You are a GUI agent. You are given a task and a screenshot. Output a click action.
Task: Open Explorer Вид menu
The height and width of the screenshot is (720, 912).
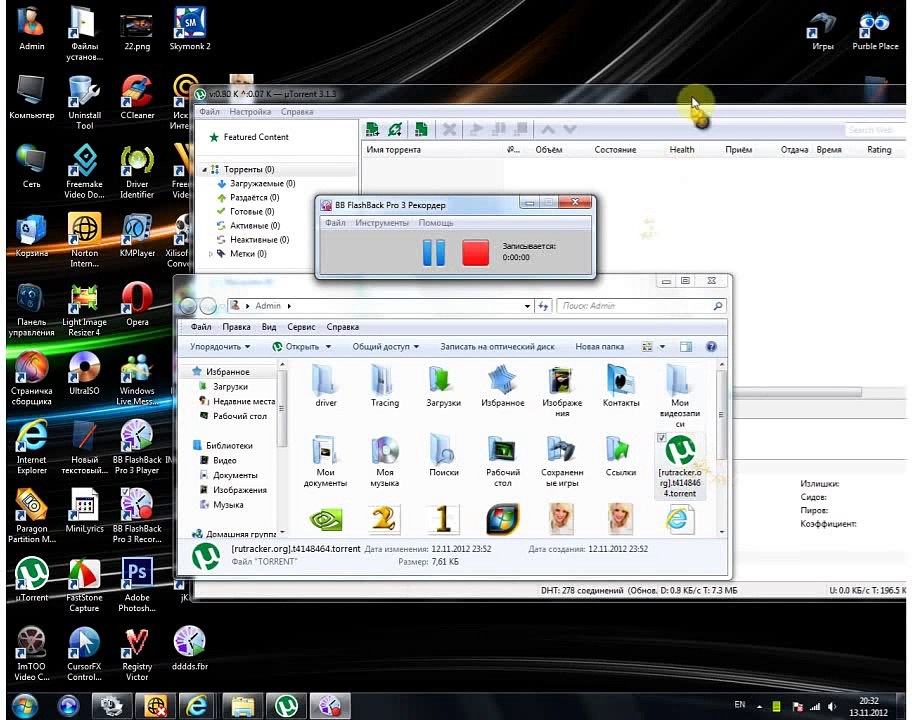[x=269, y=327]
